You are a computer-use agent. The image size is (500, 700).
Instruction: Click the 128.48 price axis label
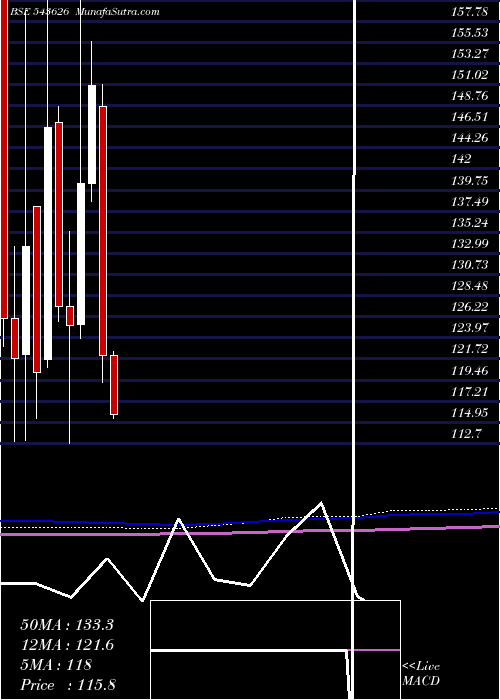pyautogui.click(x=470, y=286)
